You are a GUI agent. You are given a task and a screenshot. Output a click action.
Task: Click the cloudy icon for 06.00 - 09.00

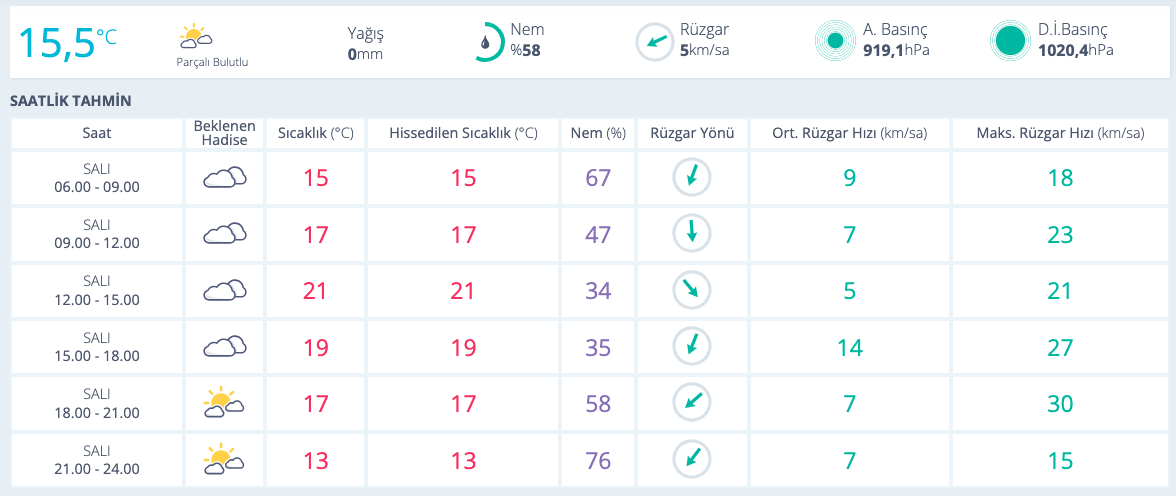pyautogui.click(x=225, y=178)
